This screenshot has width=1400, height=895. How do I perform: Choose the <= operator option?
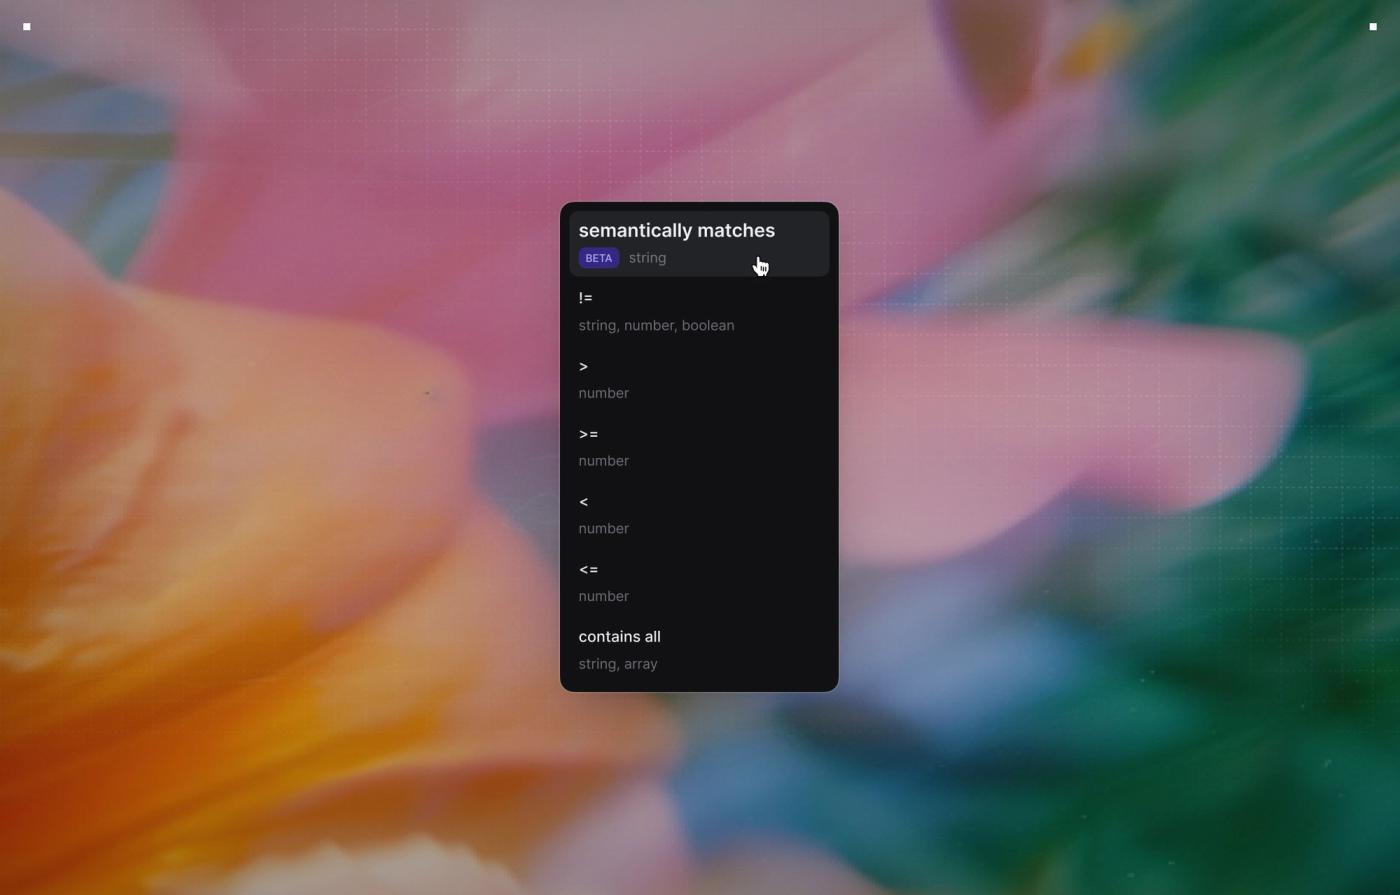[699, 582]
